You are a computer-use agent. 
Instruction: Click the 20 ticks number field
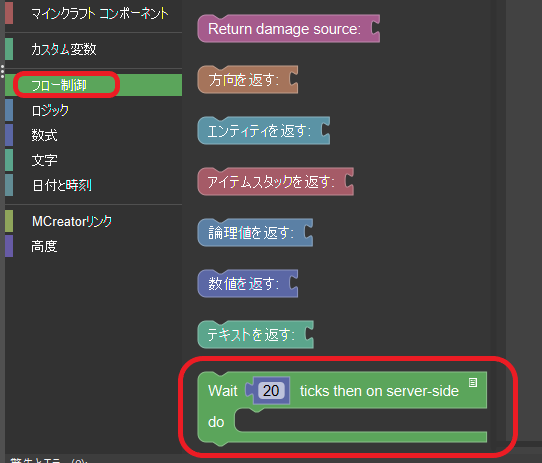271,391
